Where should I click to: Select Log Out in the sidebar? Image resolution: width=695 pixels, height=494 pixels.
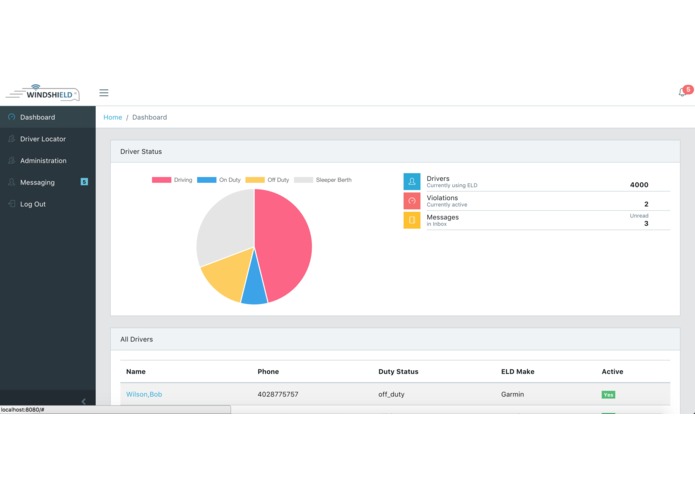(x=48, y=204)
